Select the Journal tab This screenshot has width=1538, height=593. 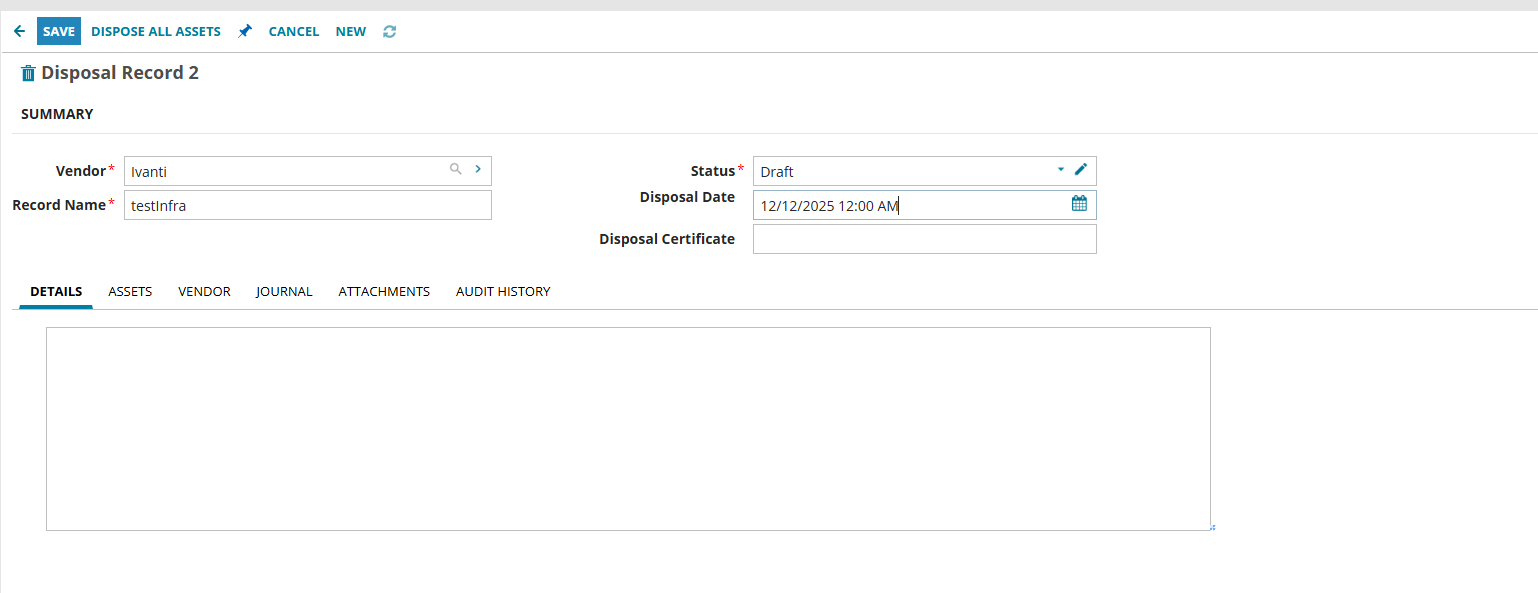pyautogui.click(x=284, y=291)
